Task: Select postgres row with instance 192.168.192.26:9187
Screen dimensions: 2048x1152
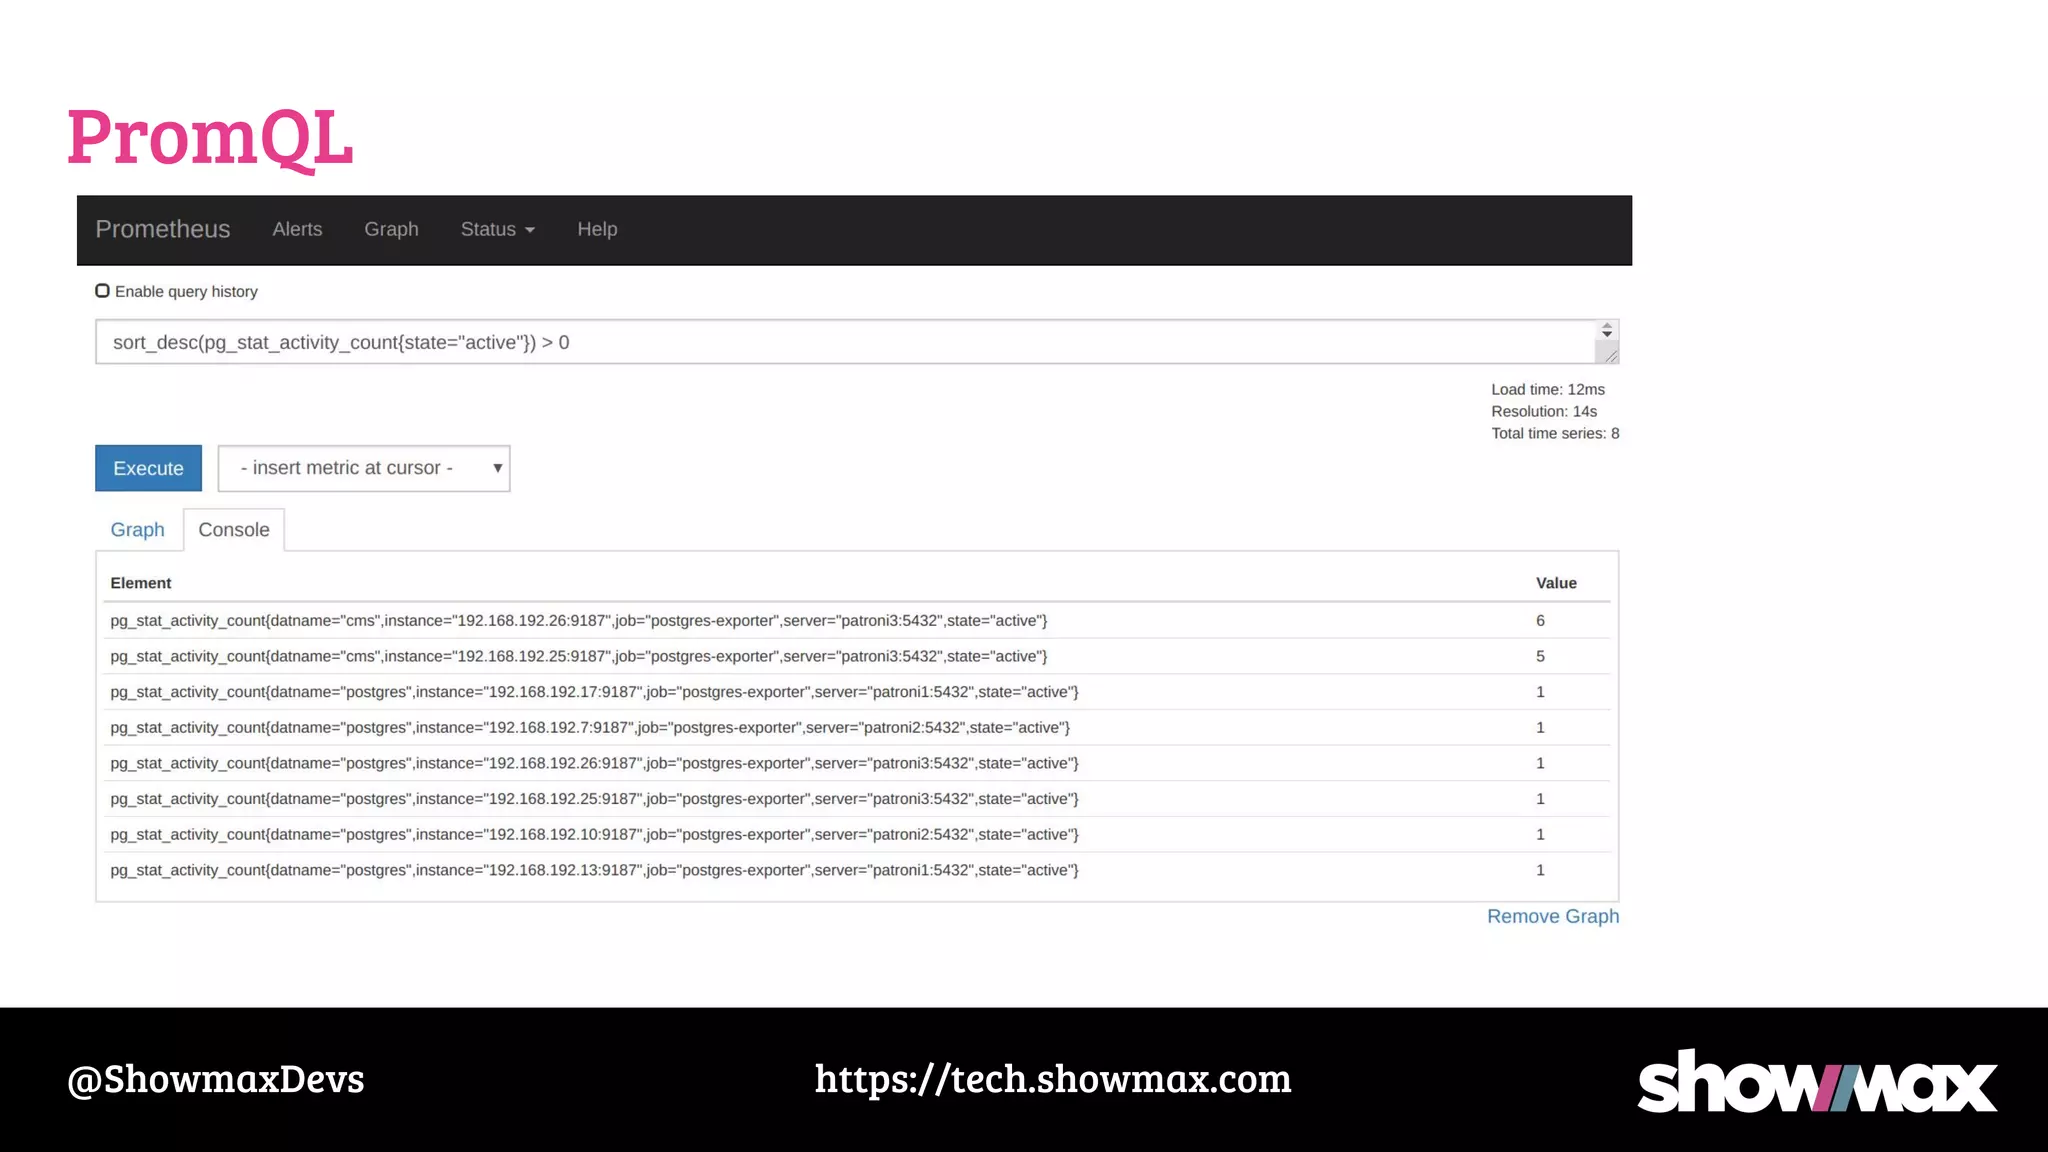Action: tap(856, 763)
